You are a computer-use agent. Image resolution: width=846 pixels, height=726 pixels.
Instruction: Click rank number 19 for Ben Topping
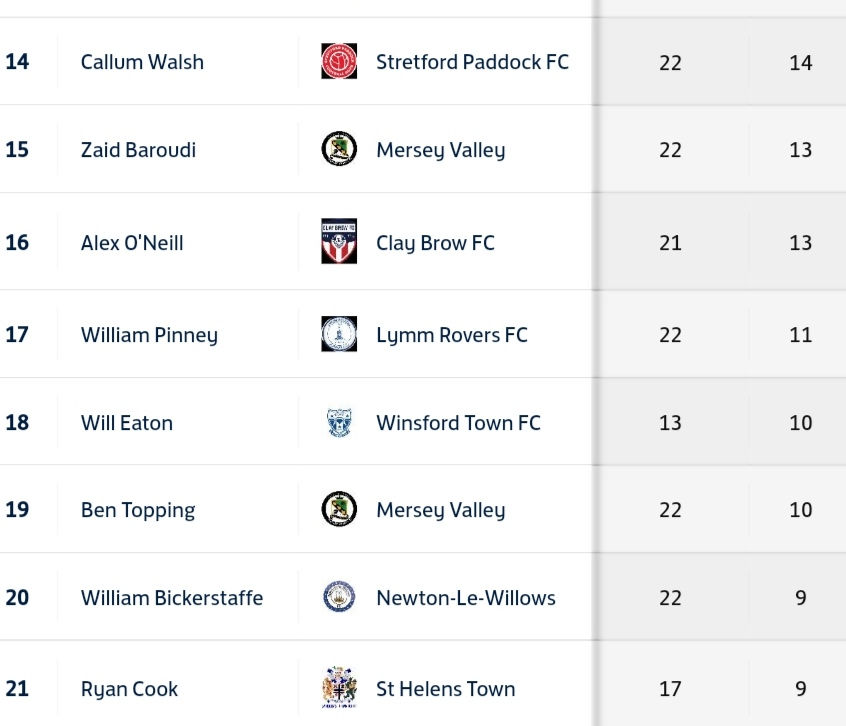click(17, 510)
